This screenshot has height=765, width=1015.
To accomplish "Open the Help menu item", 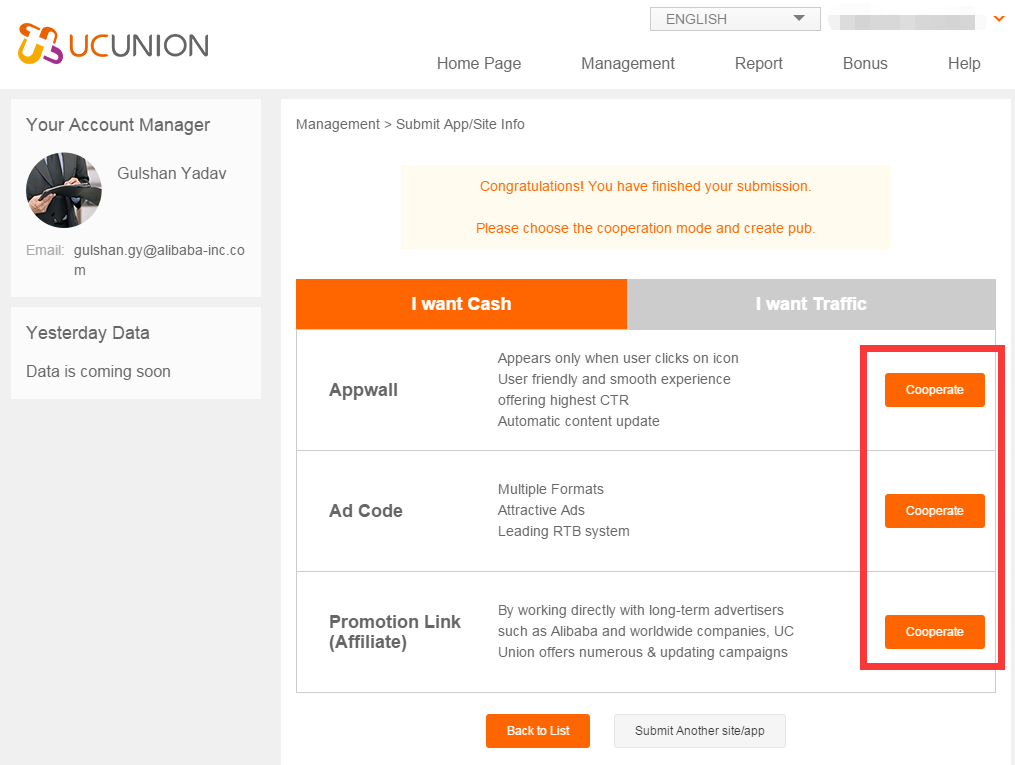I will click(x=963, y=63).
